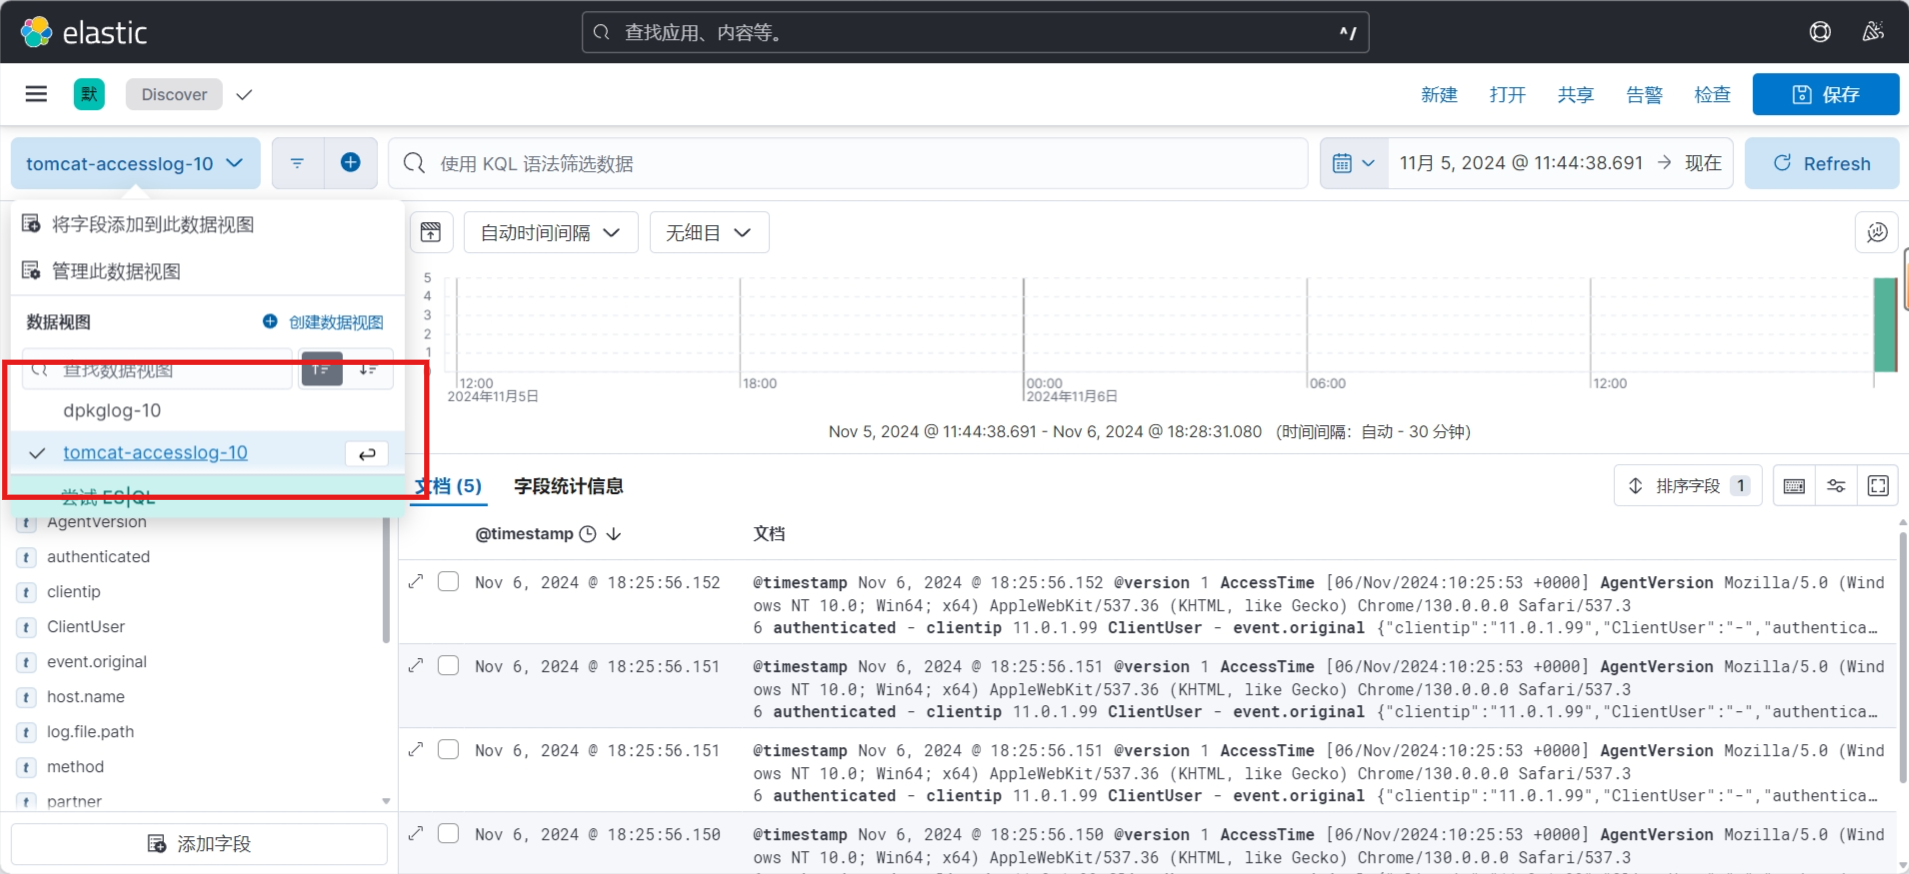Open the green default space avatar
Image resolution: width=1909 pixels, height=874 pixels.
(x=89, y=94)
